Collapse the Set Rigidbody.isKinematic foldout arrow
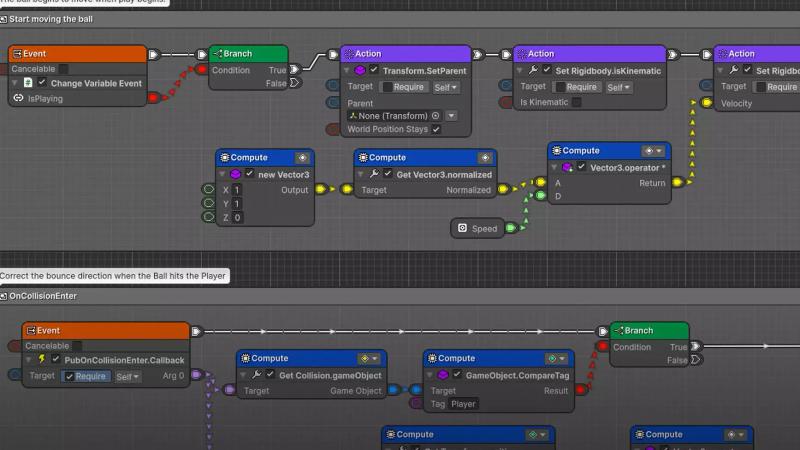 [x=520, y=70]
